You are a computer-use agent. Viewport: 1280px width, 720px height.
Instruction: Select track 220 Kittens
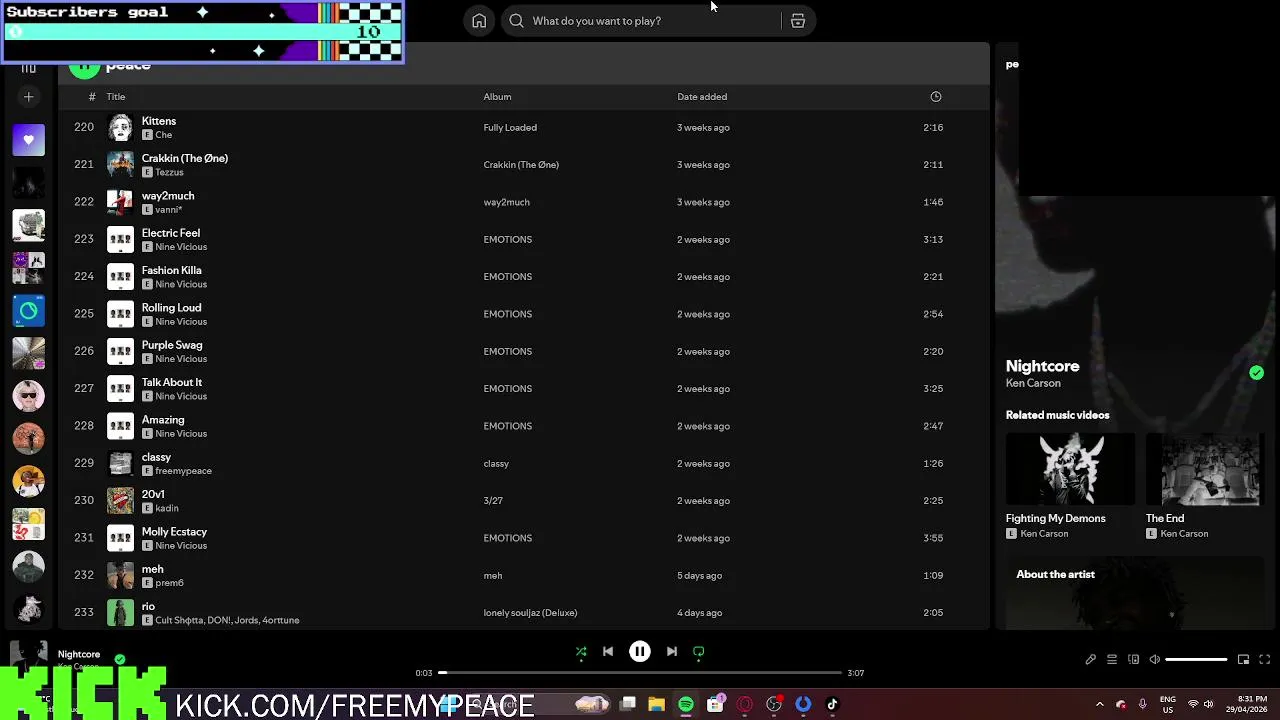tap(524, 128)
